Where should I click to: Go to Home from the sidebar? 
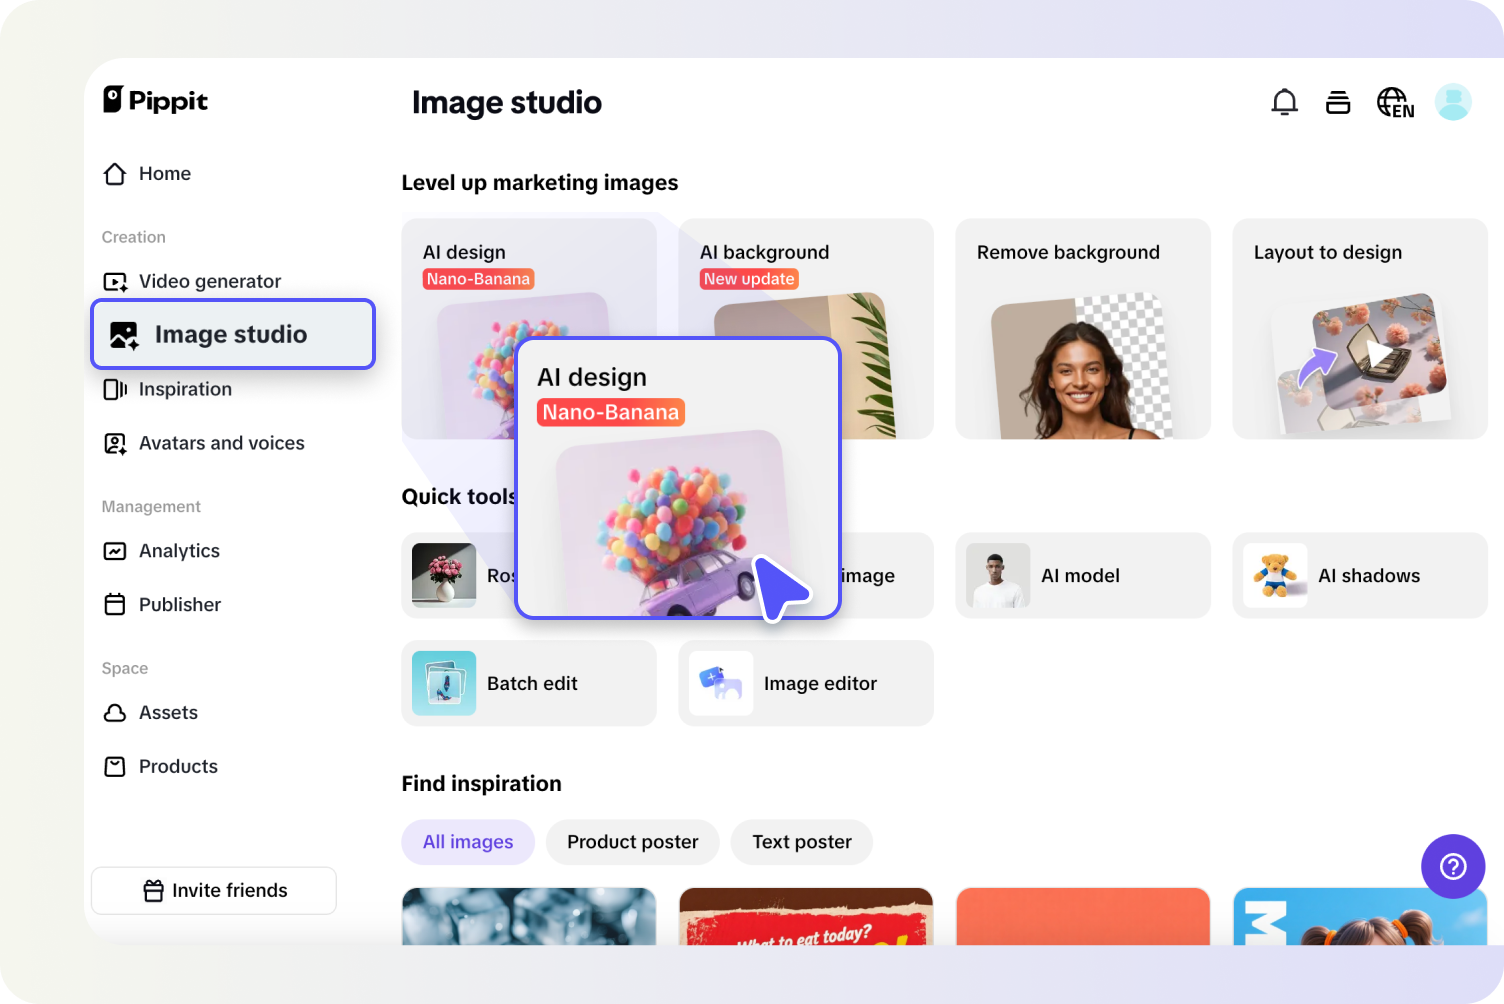tap(164, 173)
